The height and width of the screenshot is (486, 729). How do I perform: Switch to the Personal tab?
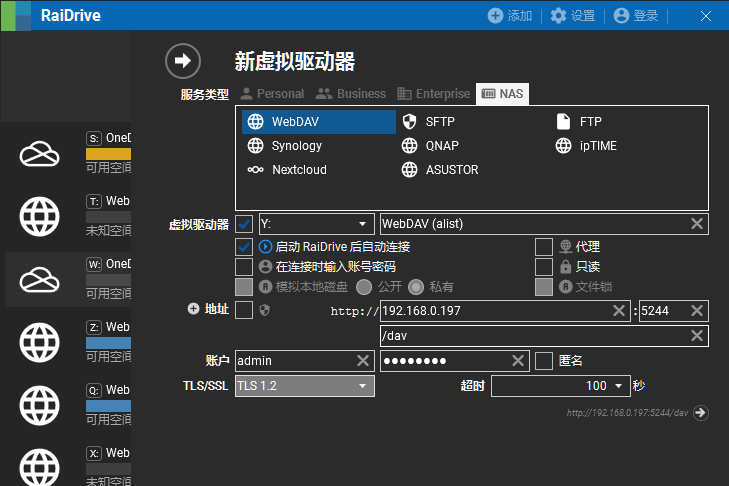pyautogui.click(x=272, y=94)
